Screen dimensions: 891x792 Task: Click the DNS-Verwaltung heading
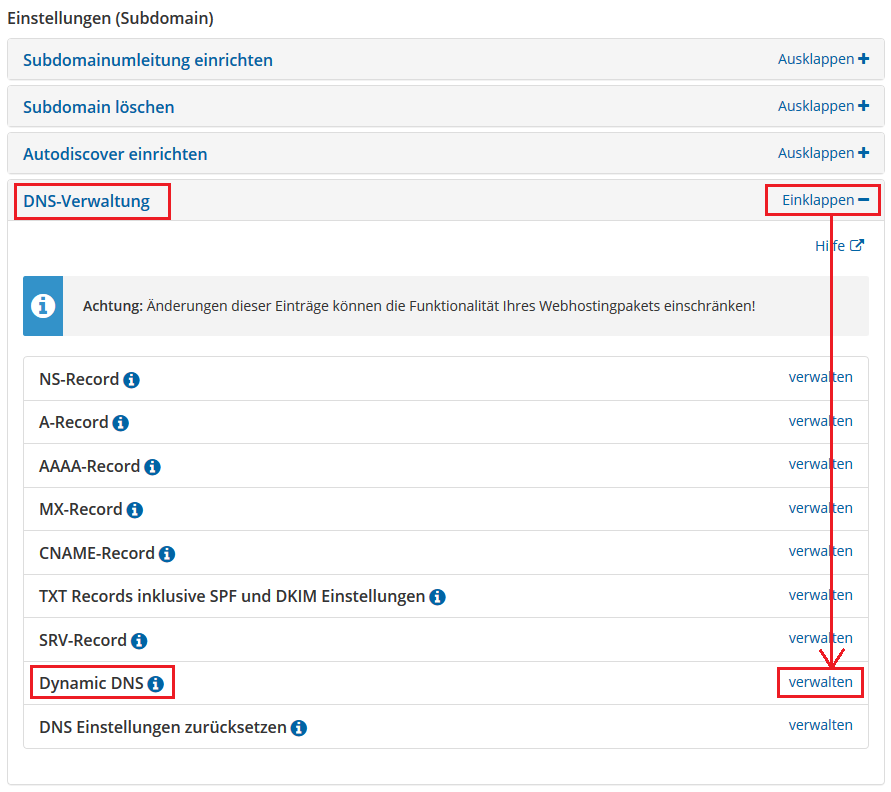(86, 202)
